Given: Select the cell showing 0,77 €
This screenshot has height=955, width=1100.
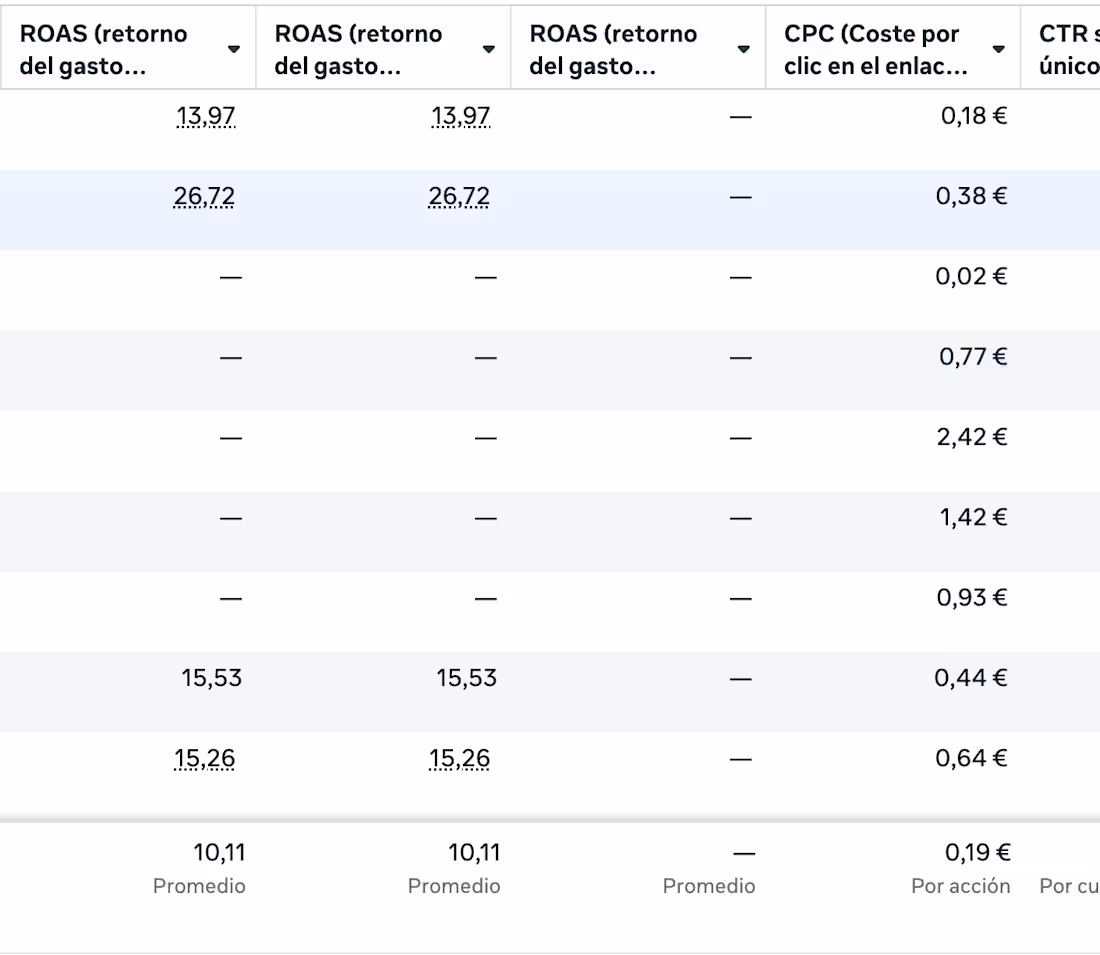Looking at the screenshot, I should click(x=972, y=356).
